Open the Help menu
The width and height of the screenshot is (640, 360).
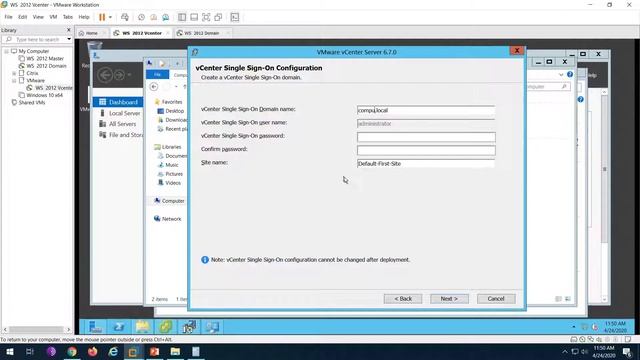point(84,17)
